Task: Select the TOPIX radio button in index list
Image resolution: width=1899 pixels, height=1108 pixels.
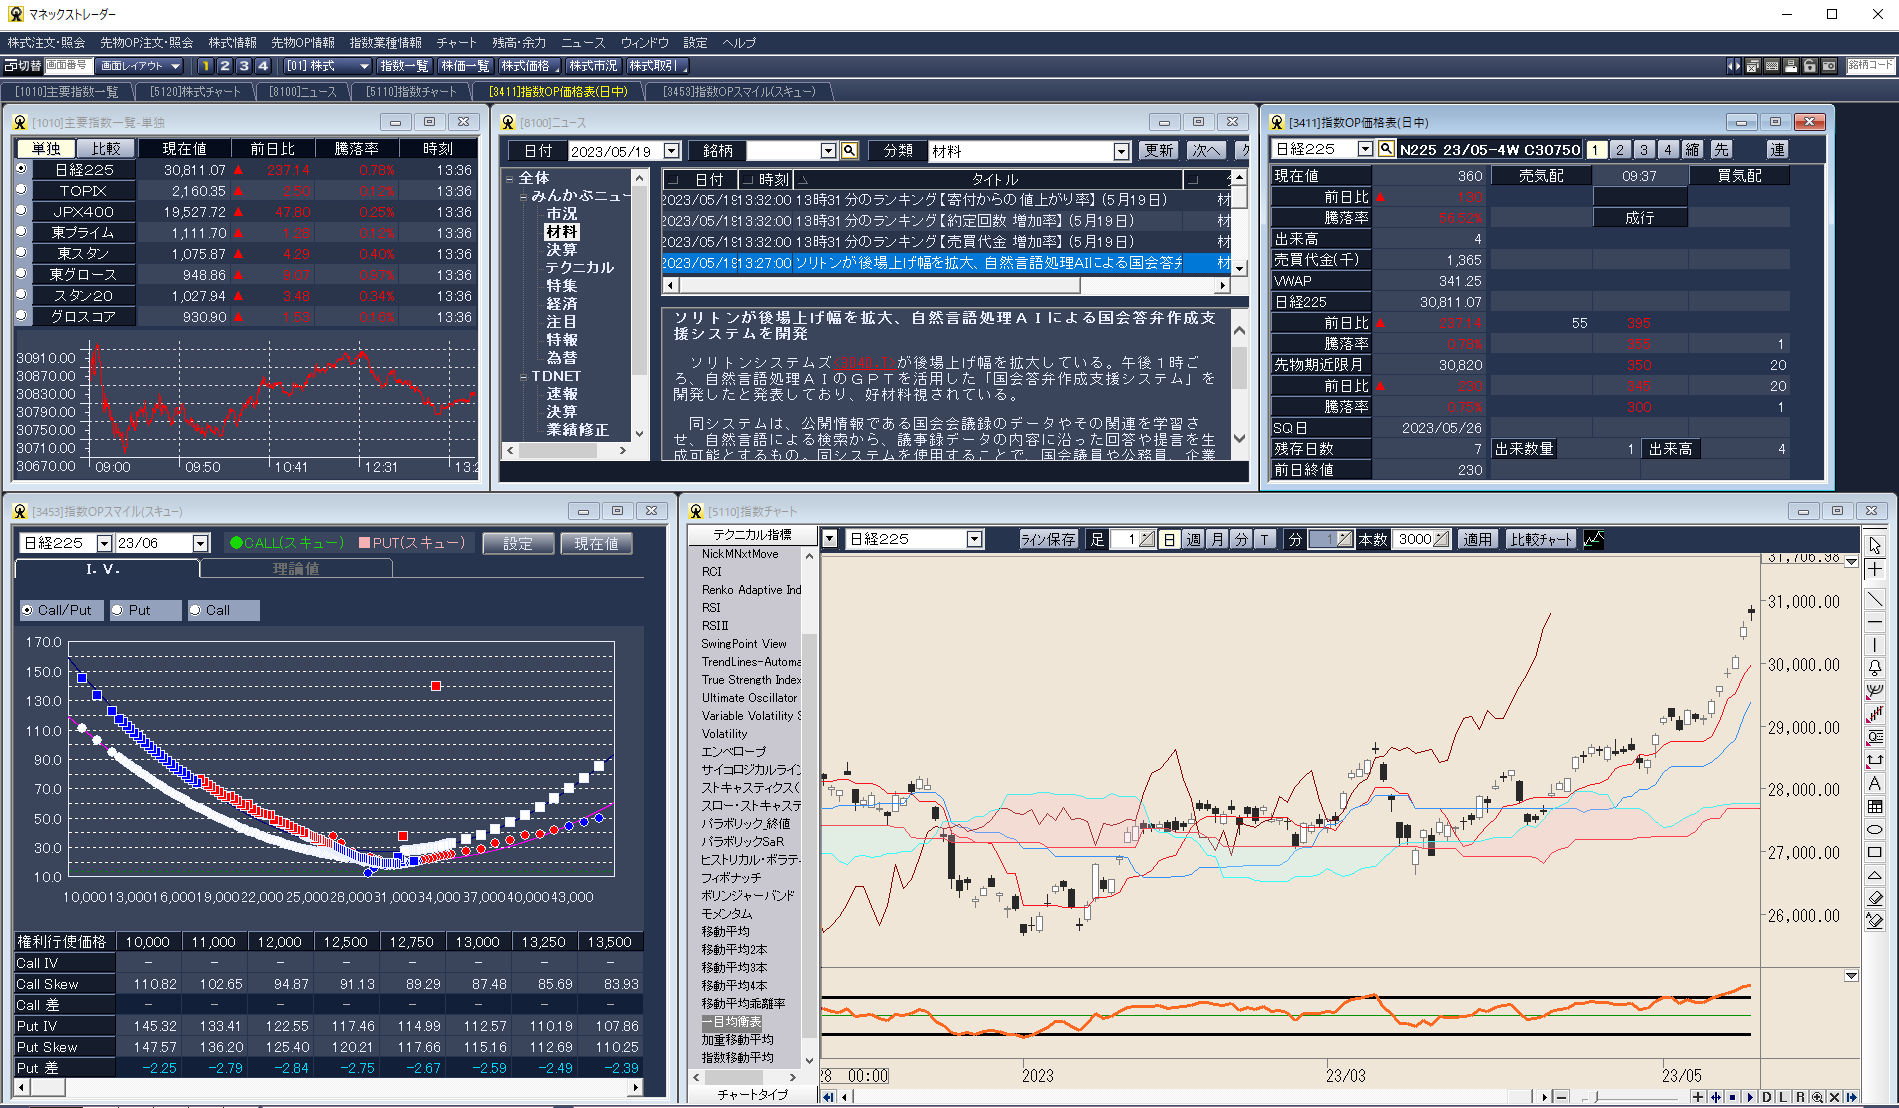Action: (21, 190)
